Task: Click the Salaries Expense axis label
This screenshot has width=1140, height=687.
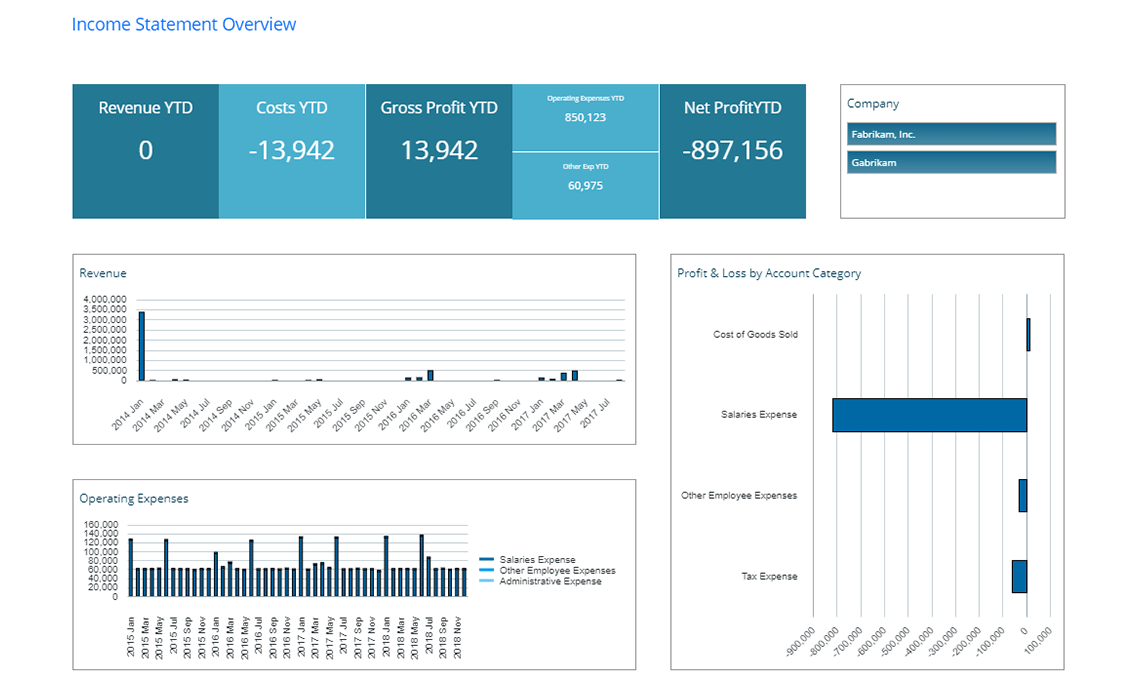Action: [x=759, y=414]
